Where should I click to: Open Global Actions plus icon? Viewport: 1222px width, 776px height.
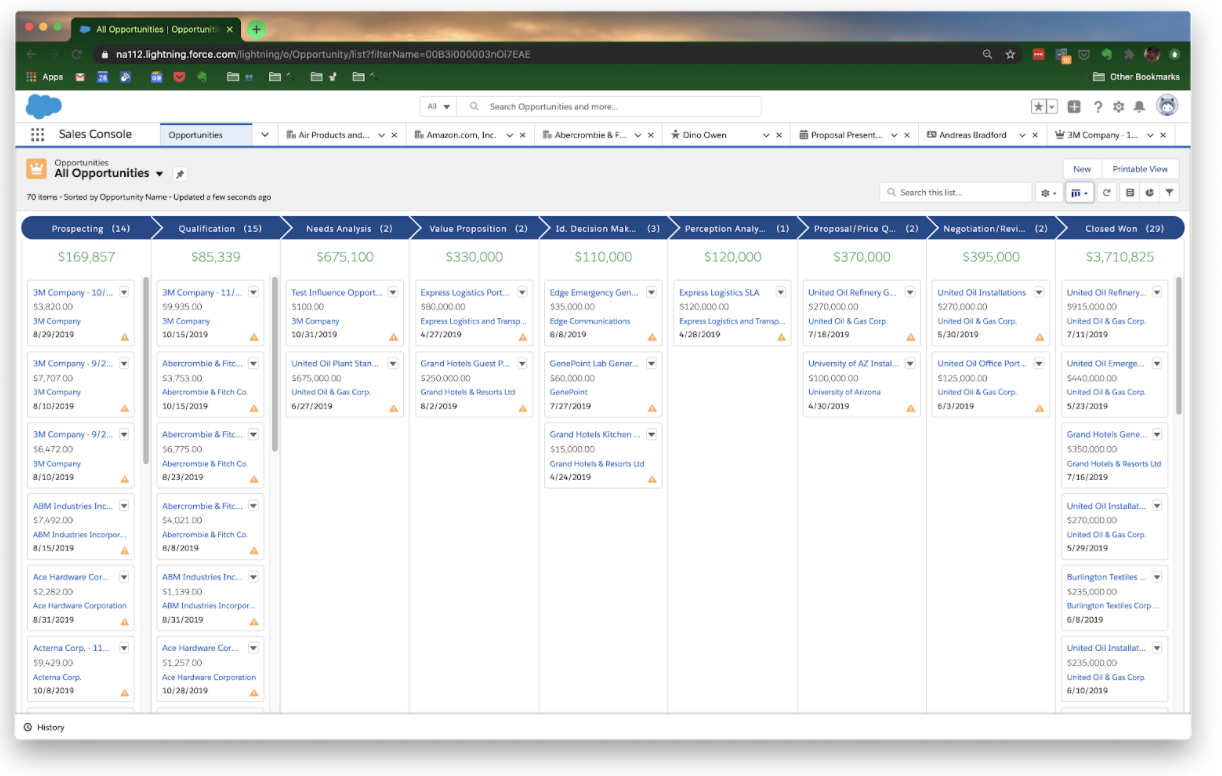[x=1074, y=107]
